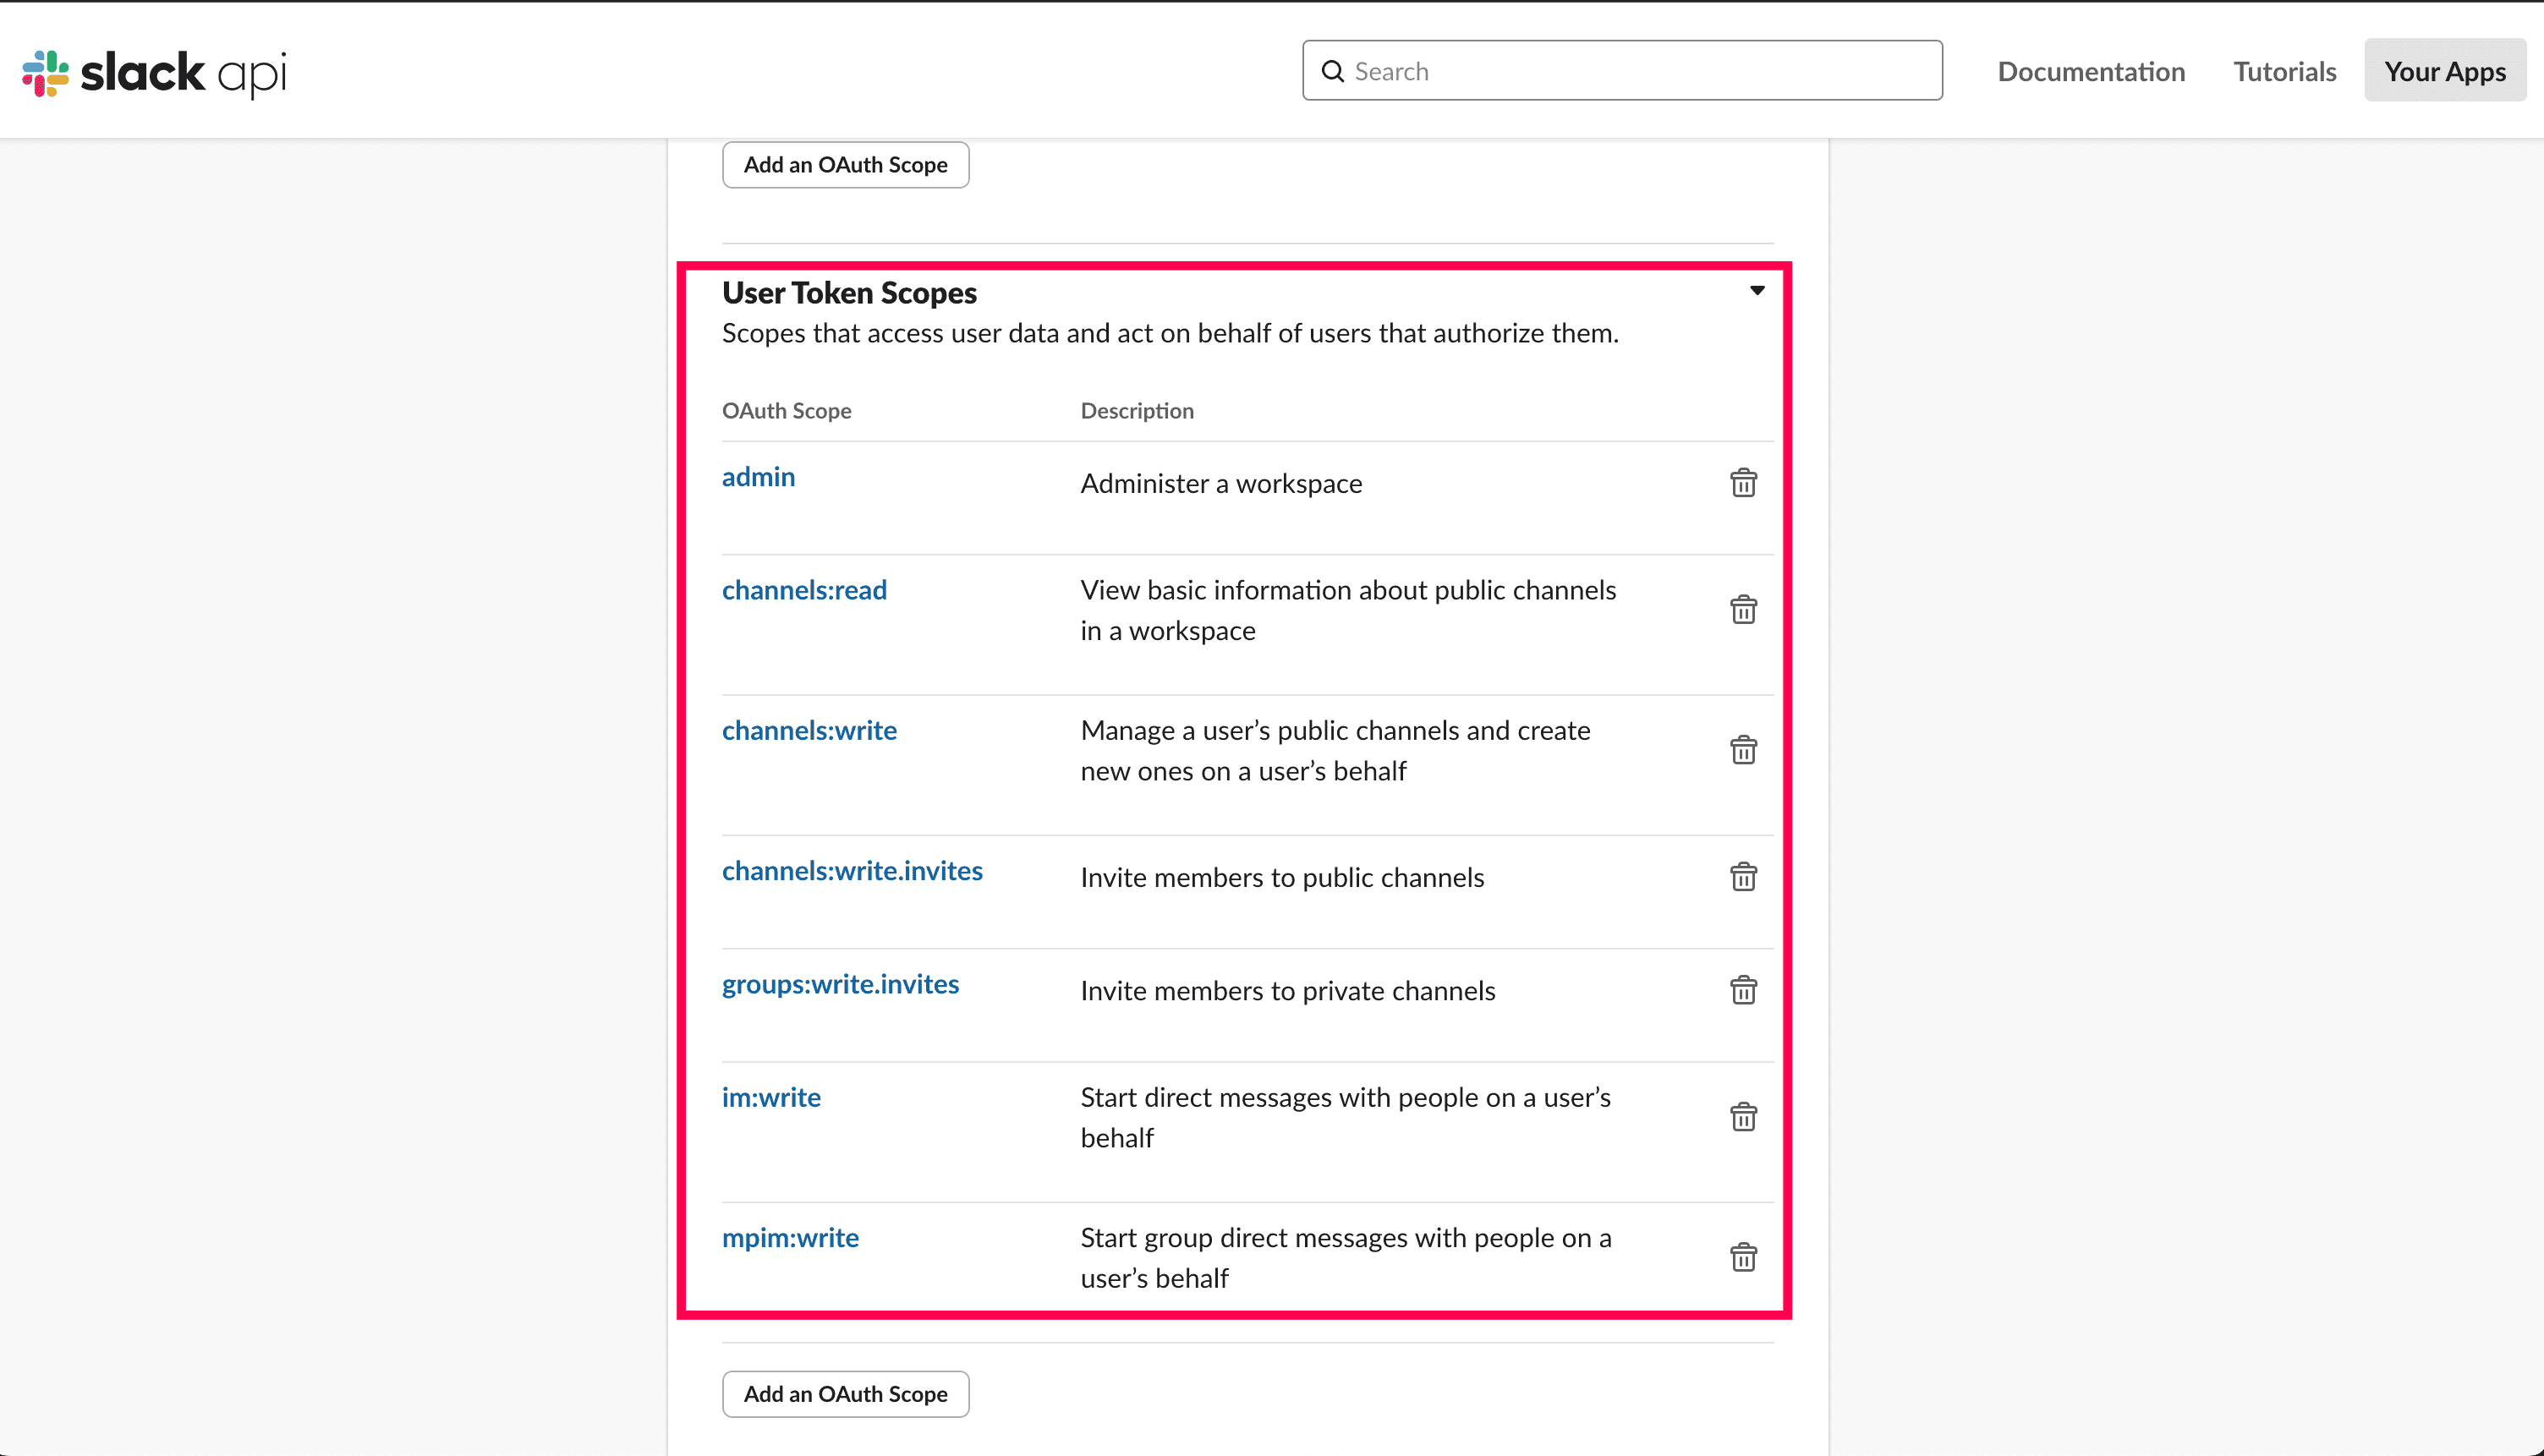Click Add an OAuth Scope below user scopes
Viewport: 2544px width, 1456px height.
[x=845, y=1393]
